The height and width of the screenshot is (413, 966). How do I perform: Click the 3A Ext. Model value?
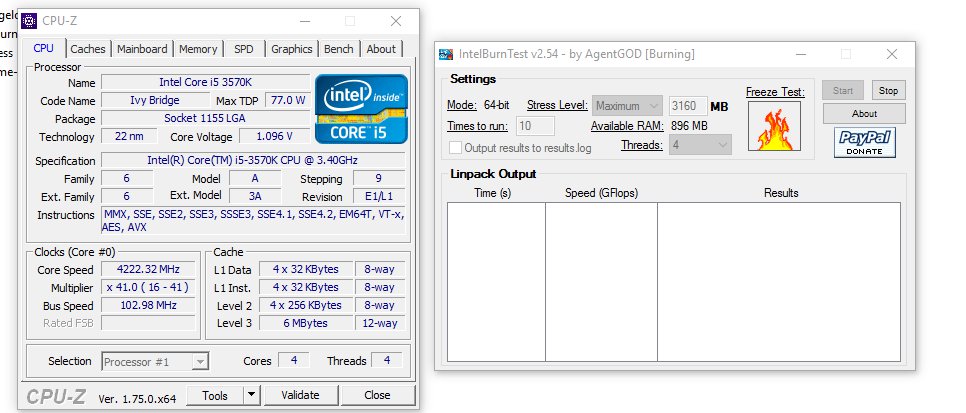click(255, 196)
